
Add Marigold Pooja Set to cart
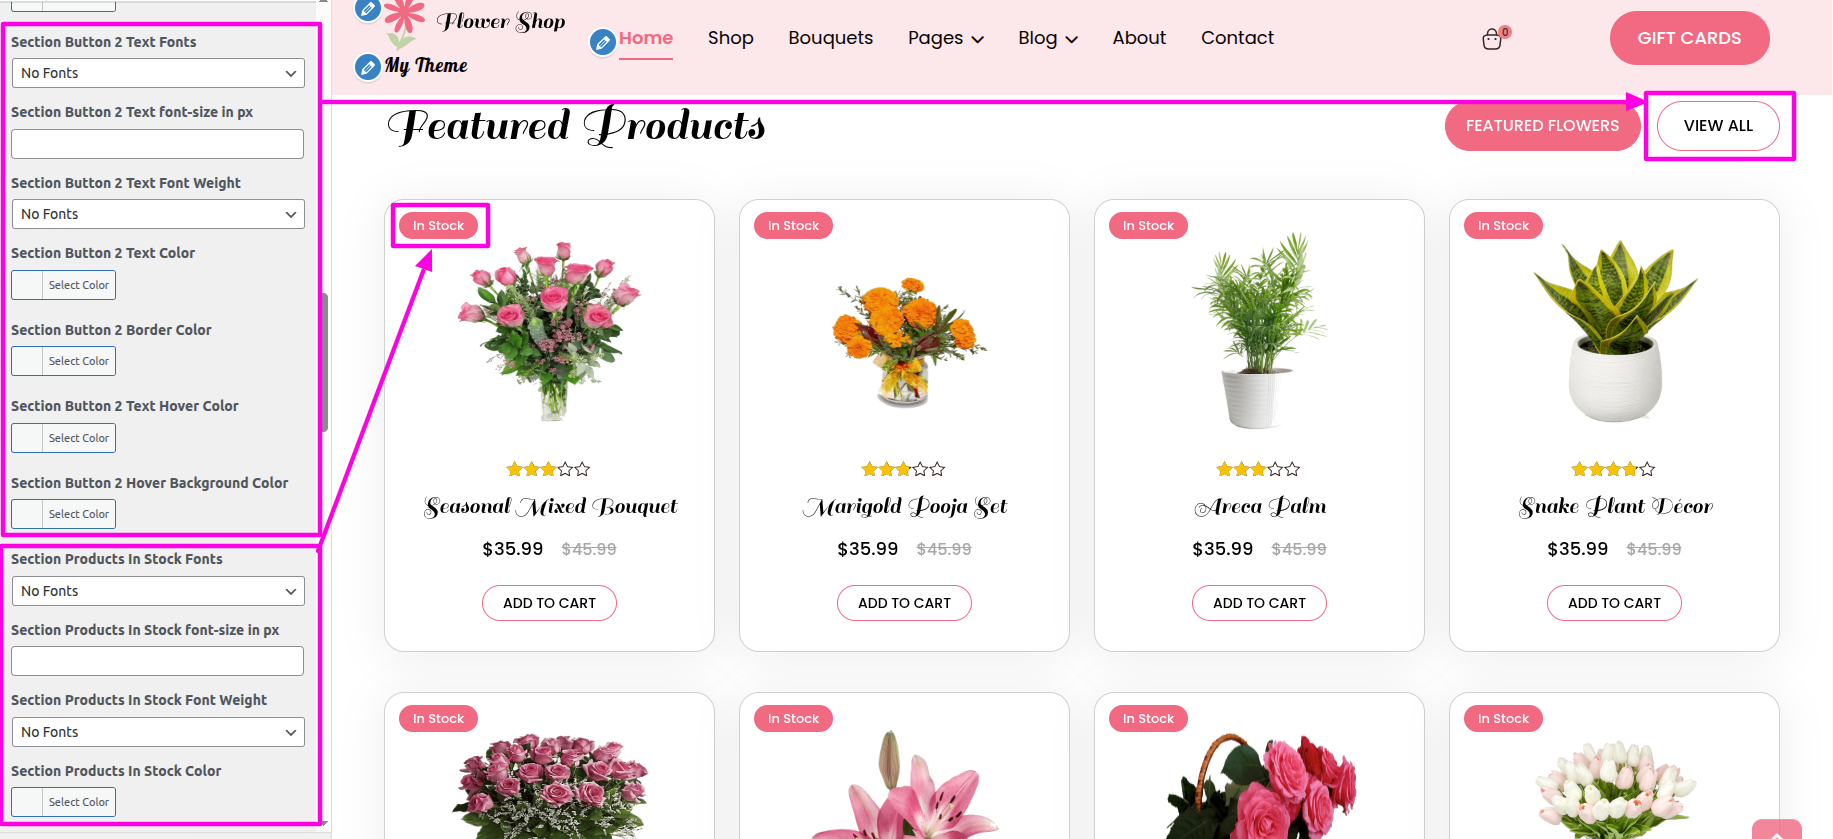click(904, 603)
